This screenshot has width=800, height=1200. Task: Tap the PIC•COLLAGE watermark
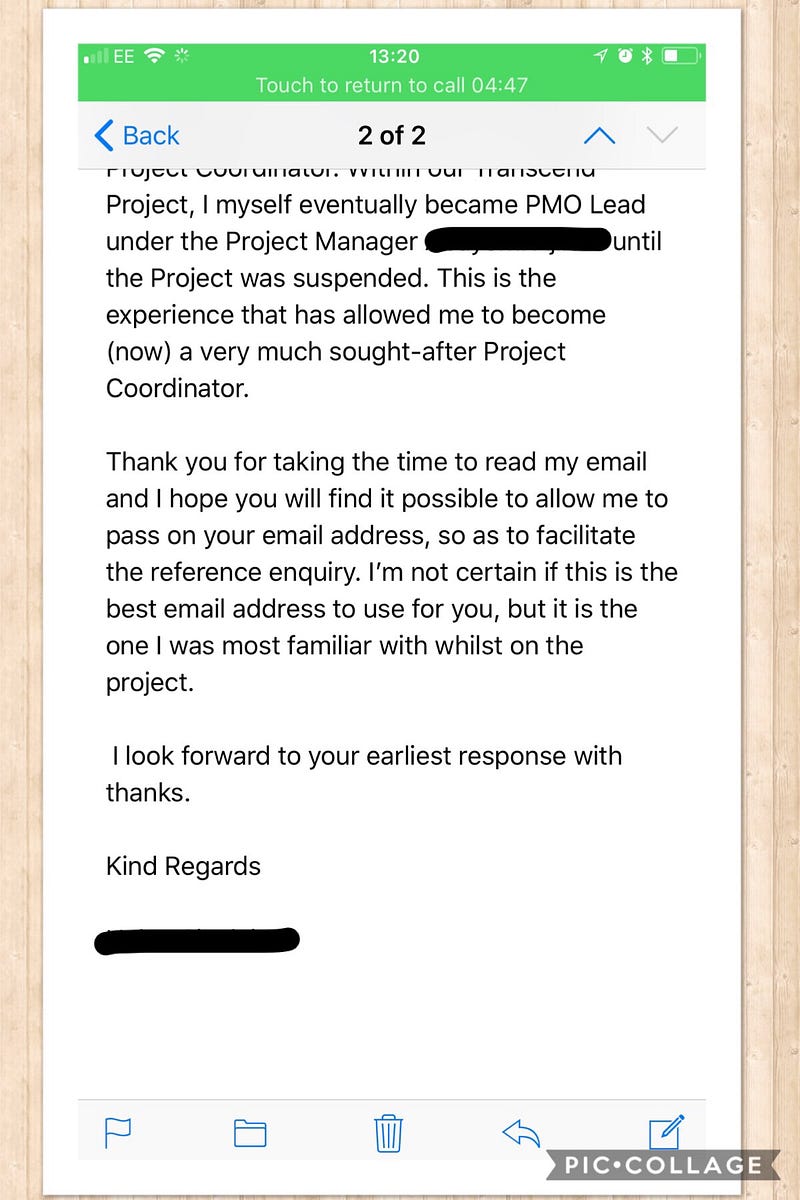pyautogui.click(x=662, y=1164)
